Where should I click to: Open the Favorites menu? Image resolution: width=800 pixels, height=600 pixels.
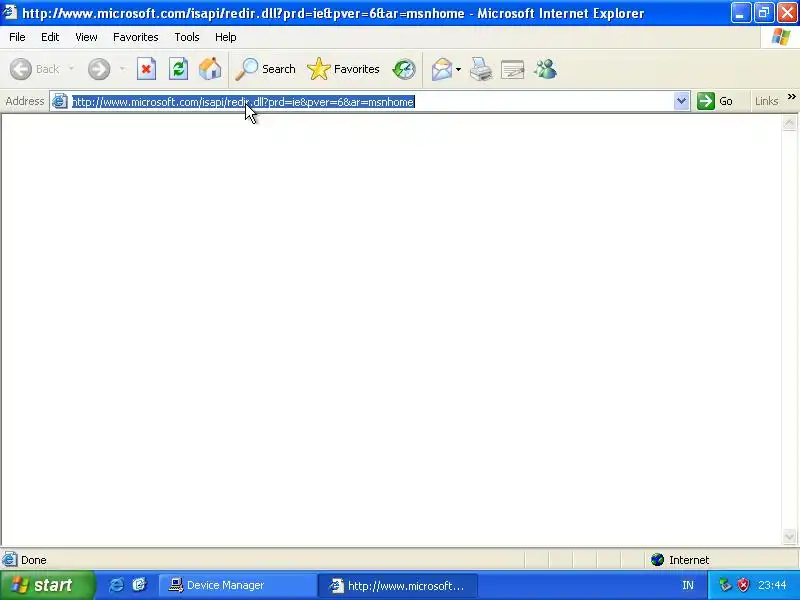[136, 37]
